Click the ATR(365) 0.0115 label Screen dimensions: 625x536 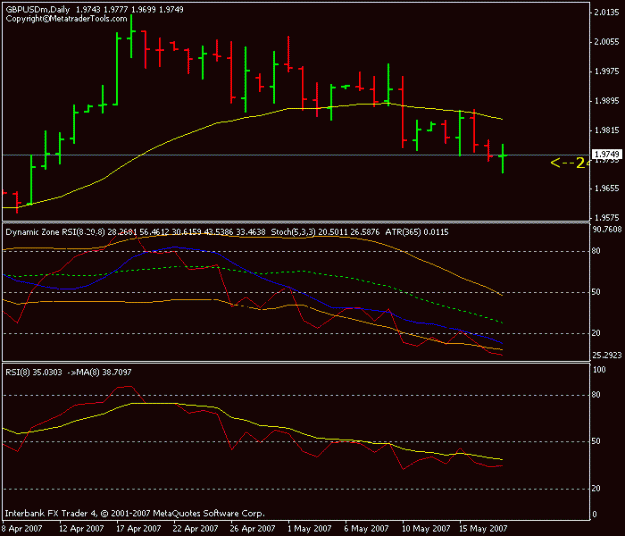pos(417,232)
